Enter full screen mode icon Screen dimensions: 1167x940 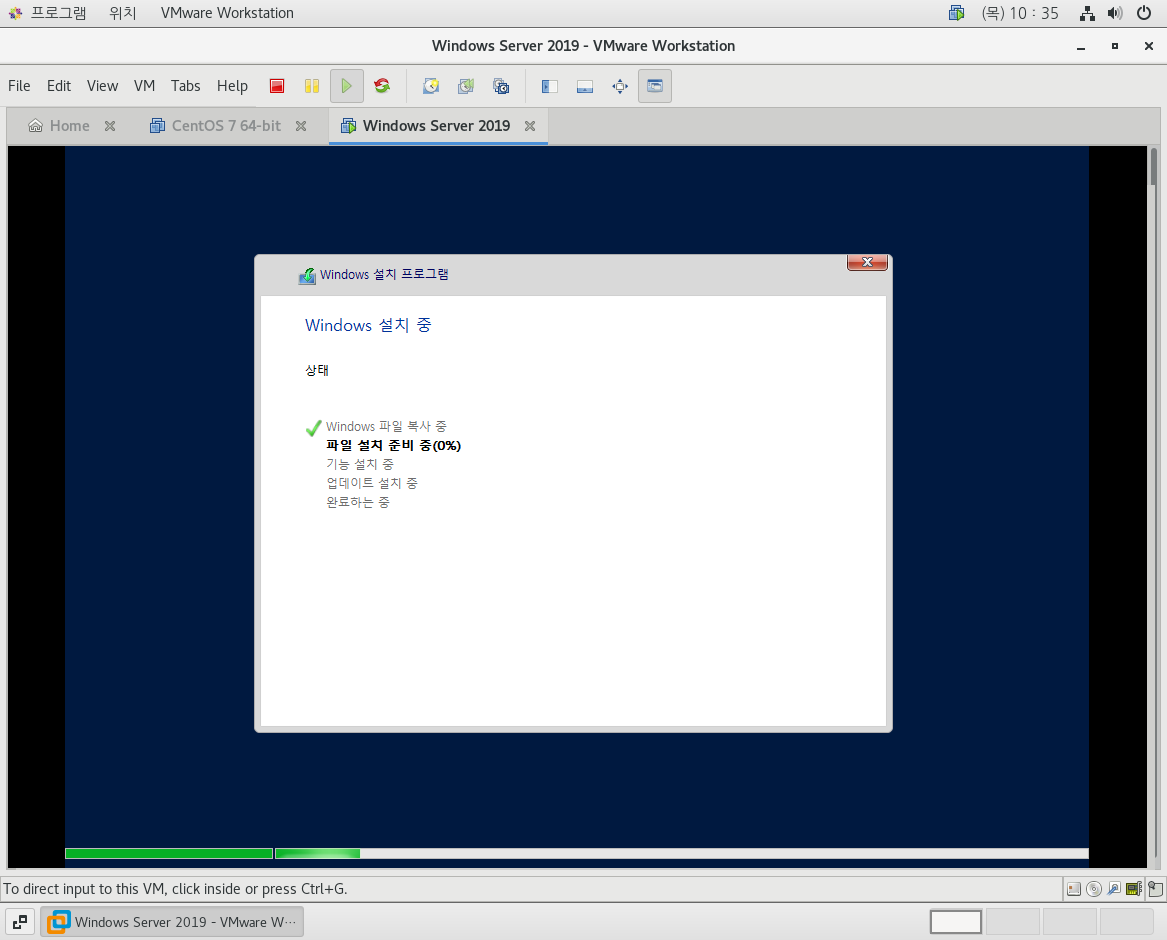(x=620, y=86)
